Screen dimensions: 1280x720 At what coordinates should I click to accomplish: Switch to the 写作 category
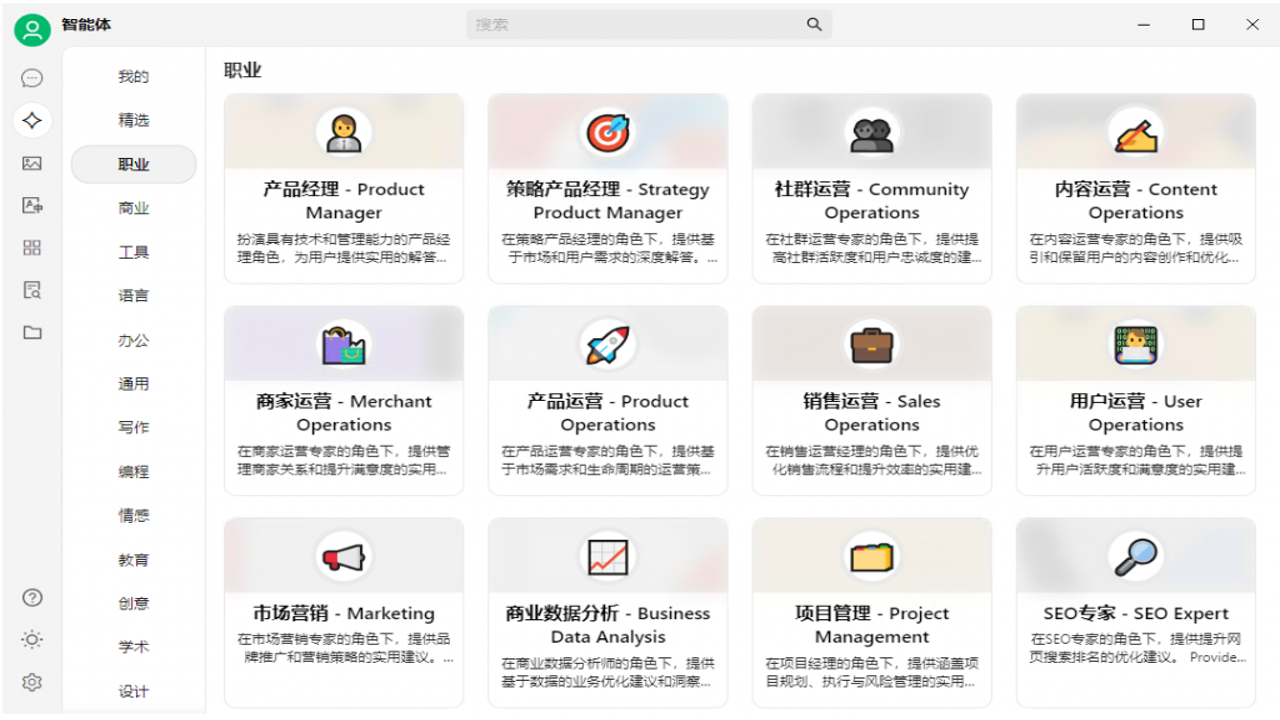134,428
